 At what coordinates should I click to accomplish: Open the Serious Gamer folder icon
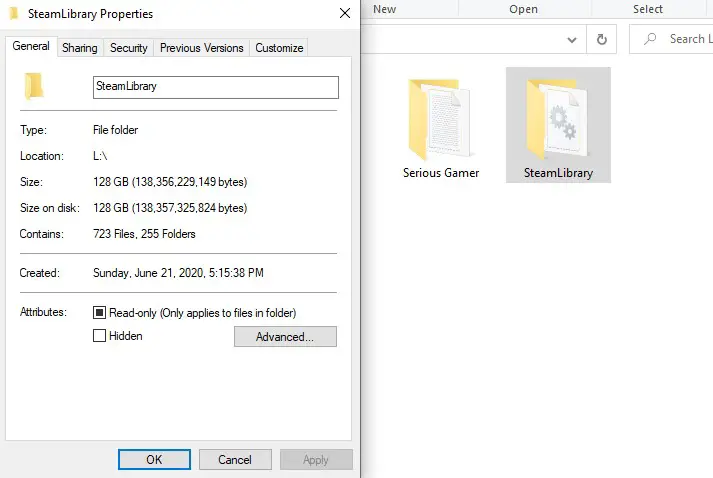440,119
